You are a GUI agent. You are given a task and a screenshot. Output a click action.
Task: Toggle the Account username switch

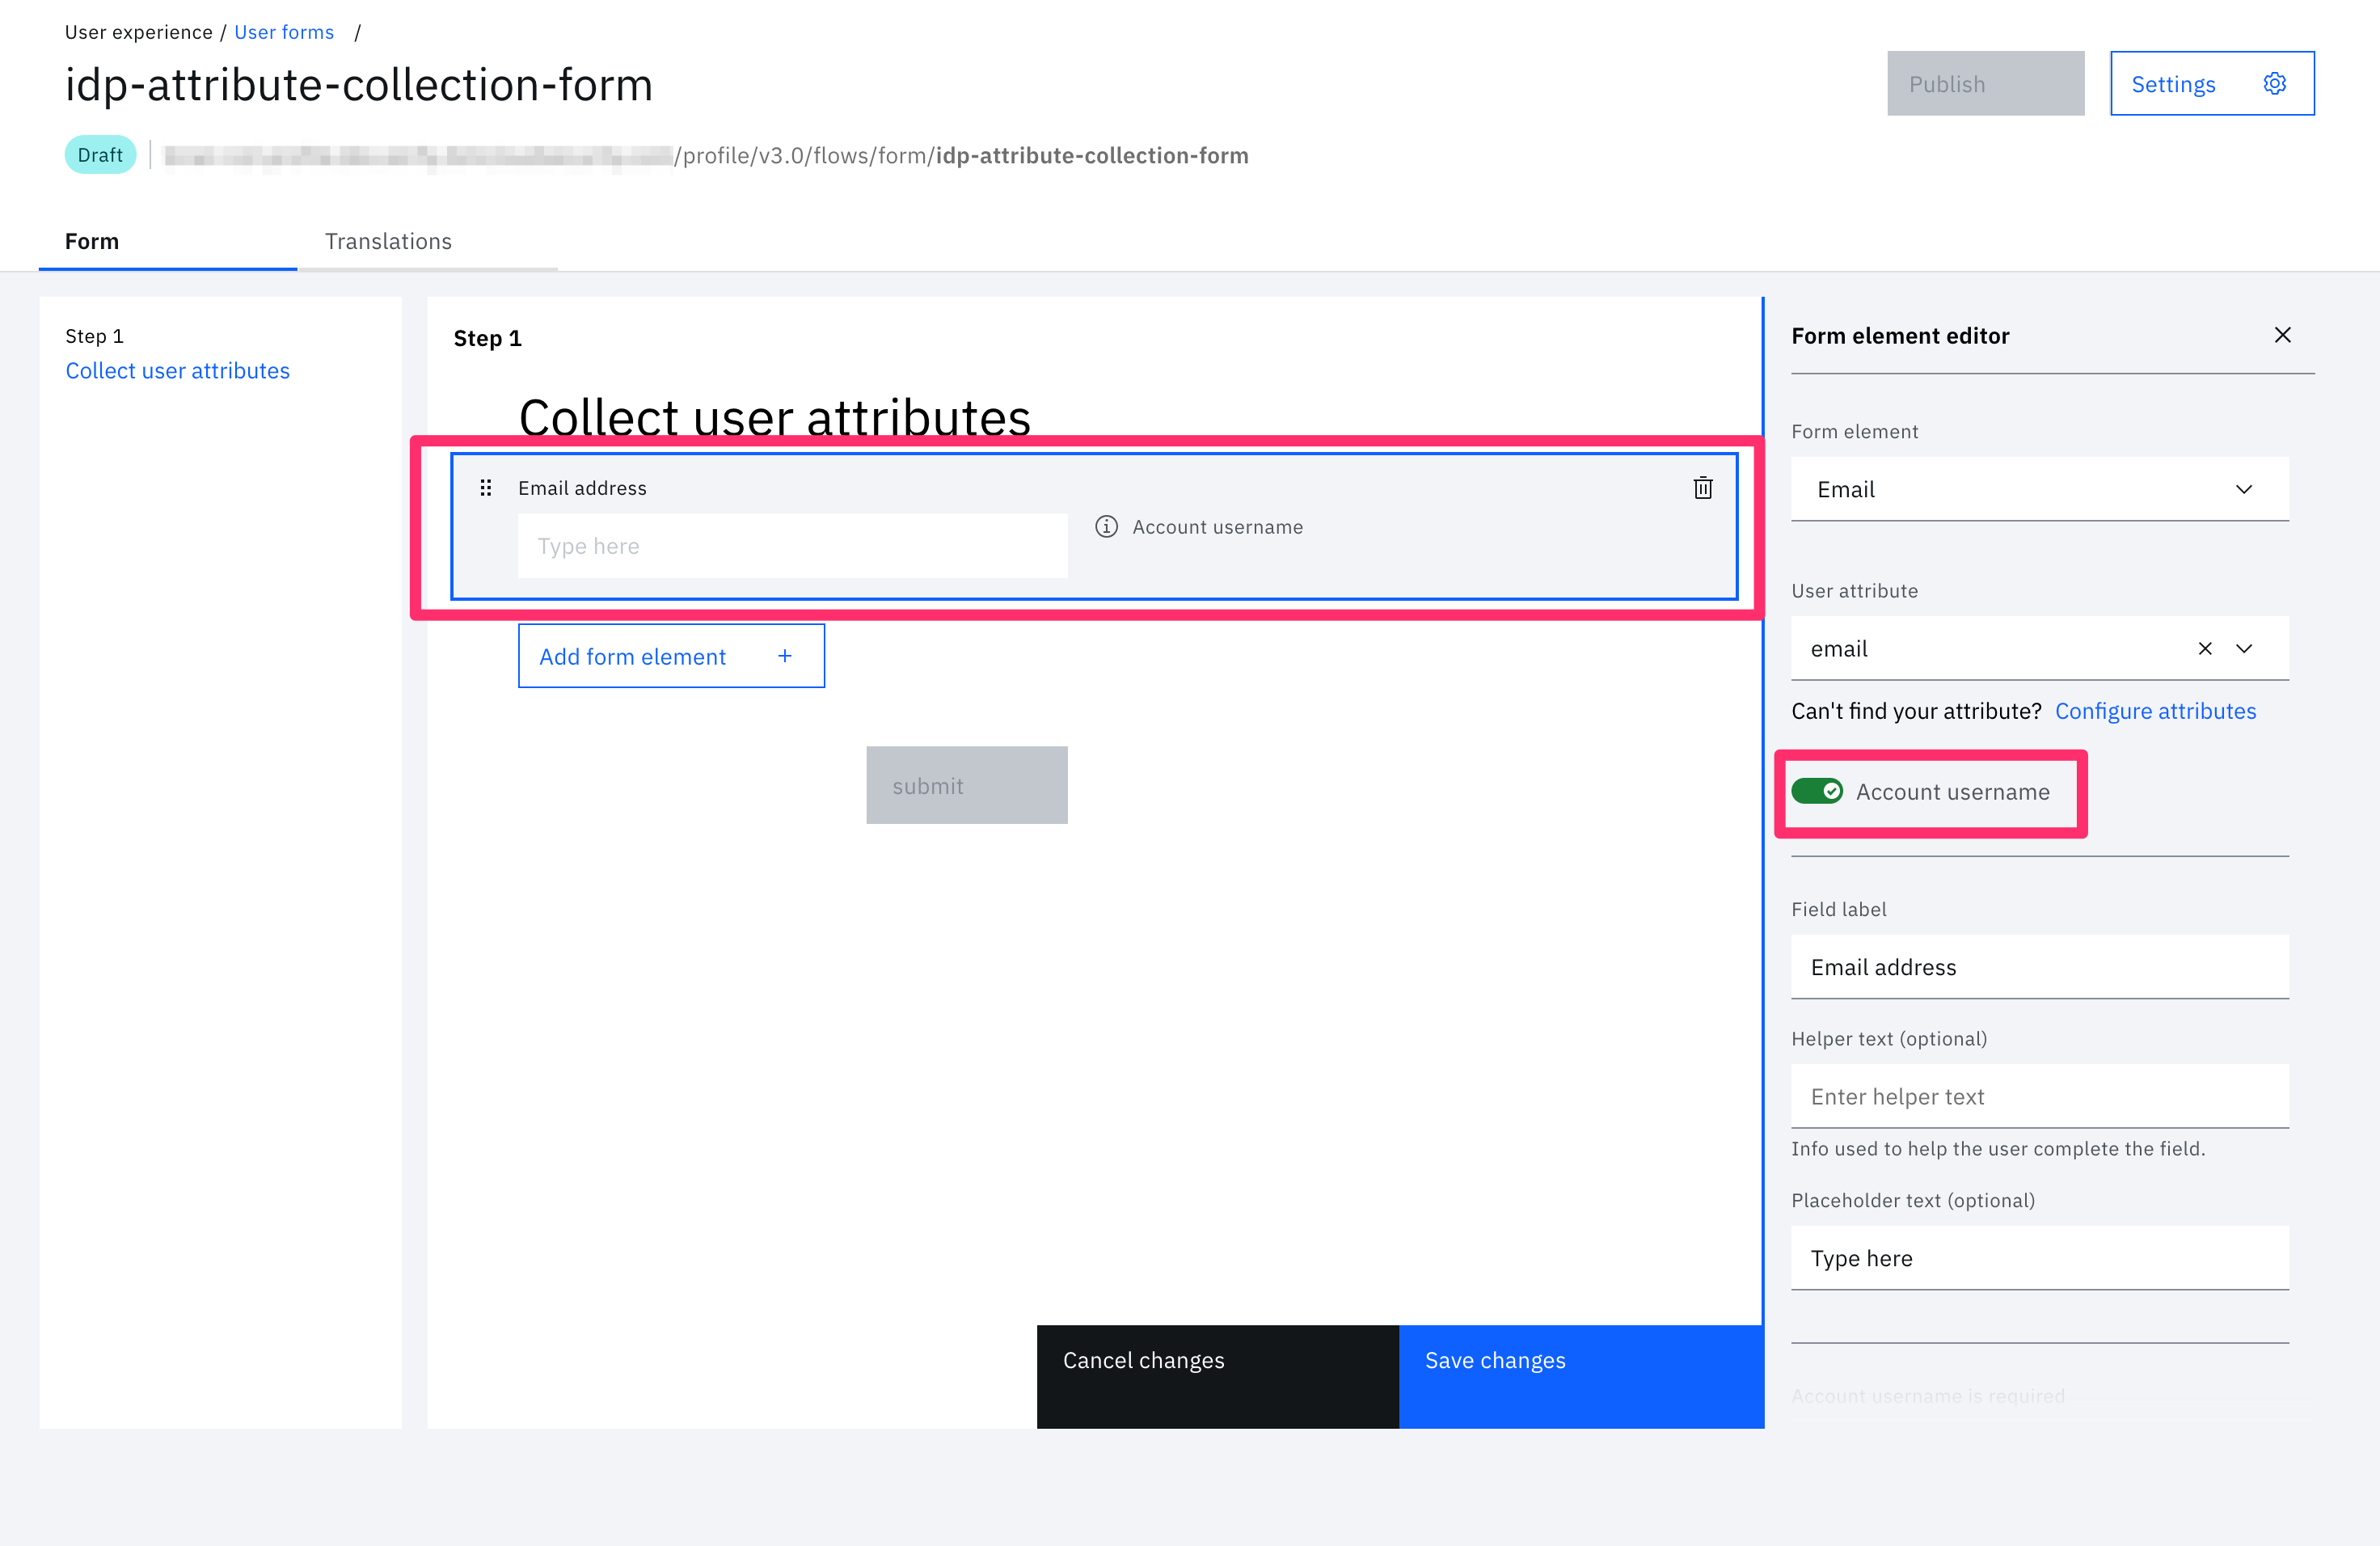pos(1817,792)
